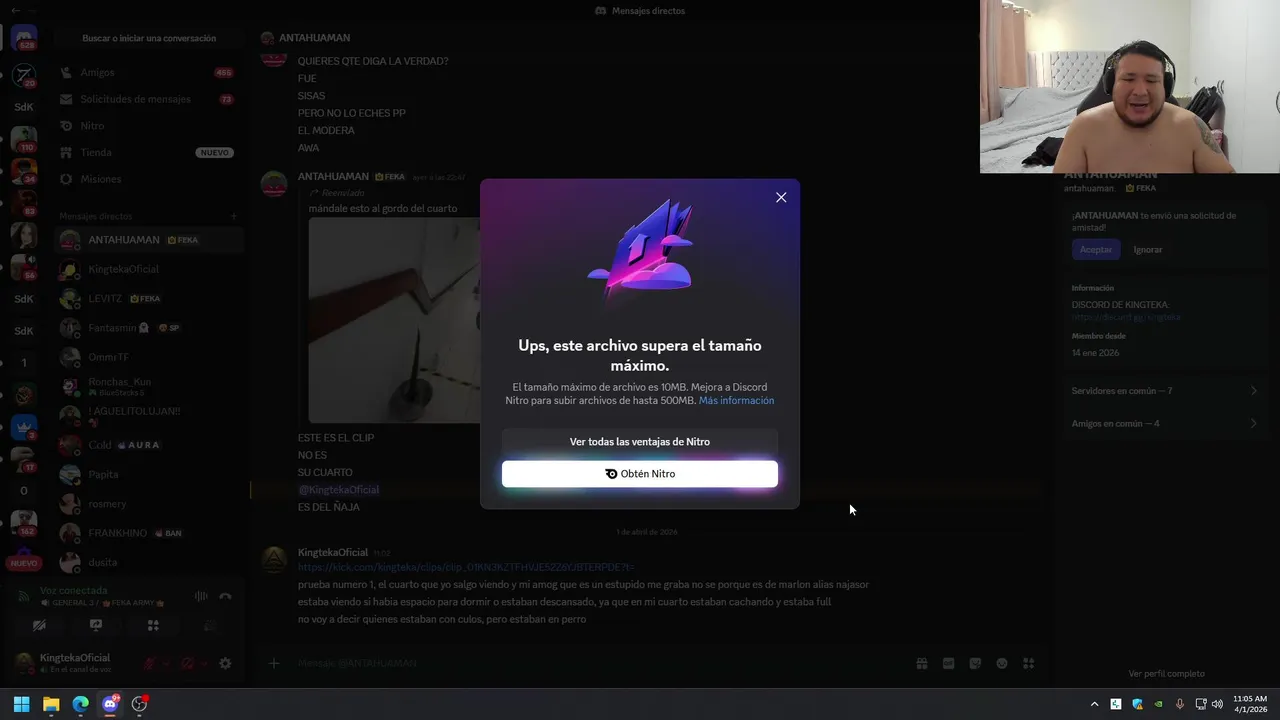The image size is (1280, 720).
Task: Click the gift icon in message bar
Action: [x=922, y=663]
